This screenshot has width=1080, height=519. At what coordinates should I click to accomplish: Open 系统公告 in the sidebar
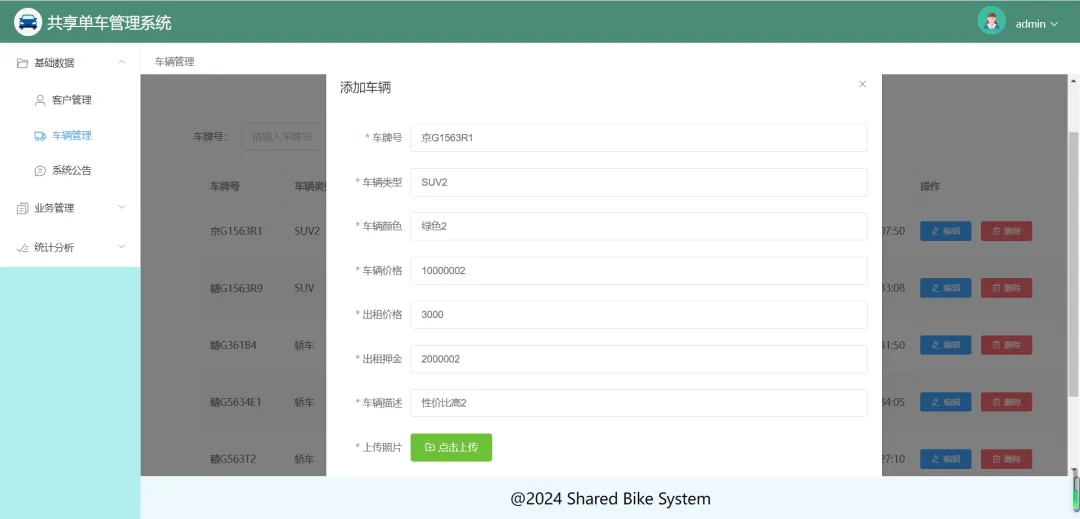[x=70, y=171]
